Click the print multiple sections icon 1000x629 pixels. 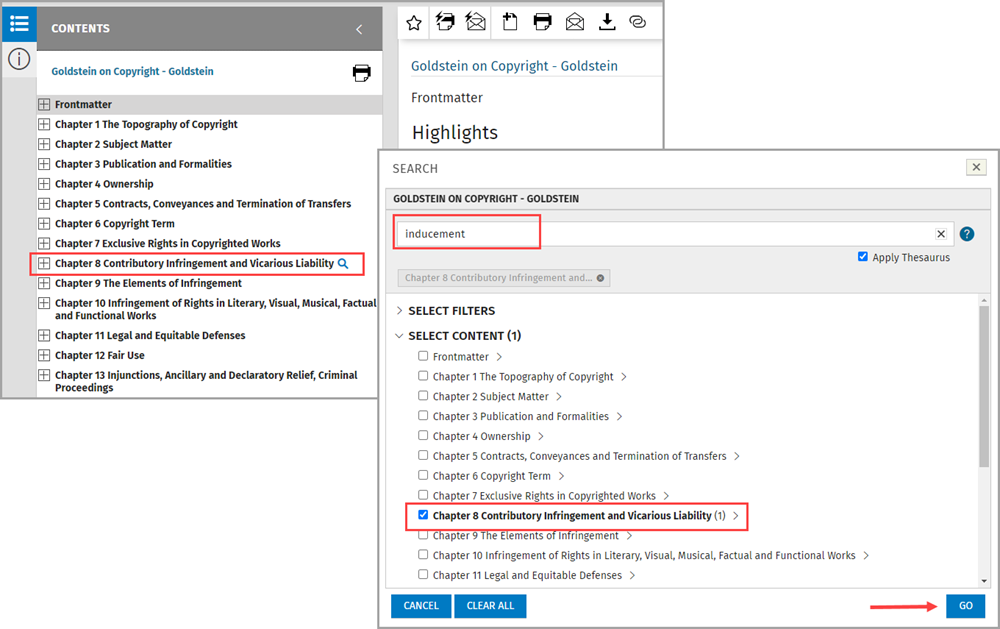(445, 22)
